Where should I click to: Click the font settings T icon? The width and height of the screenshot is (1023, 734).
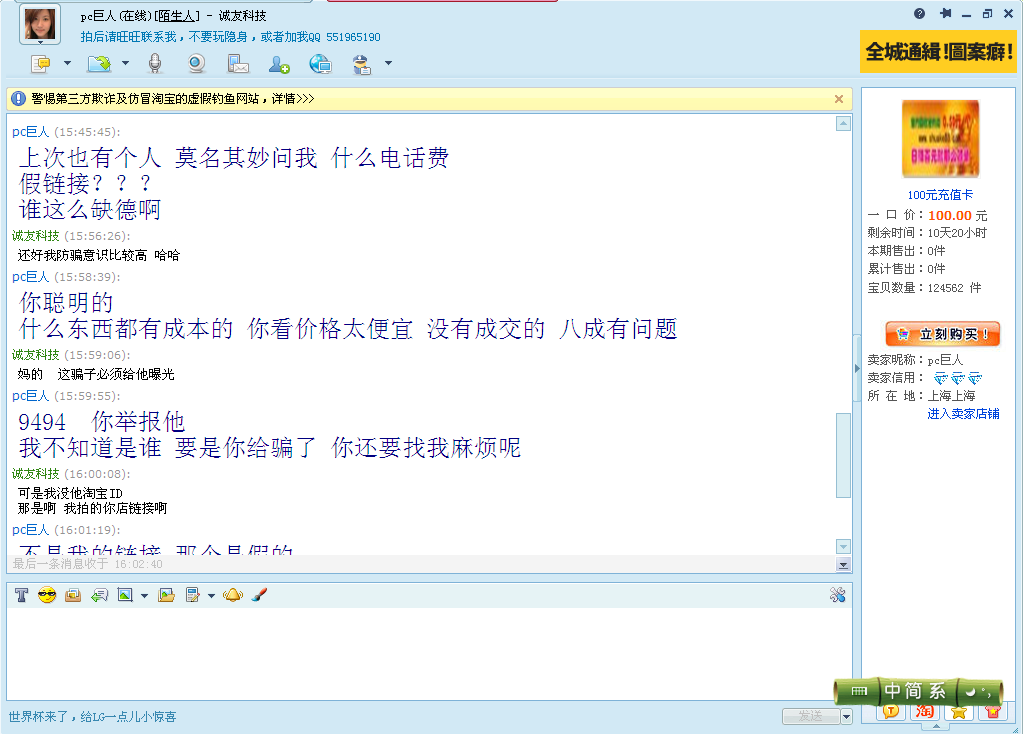pos(21,595)
